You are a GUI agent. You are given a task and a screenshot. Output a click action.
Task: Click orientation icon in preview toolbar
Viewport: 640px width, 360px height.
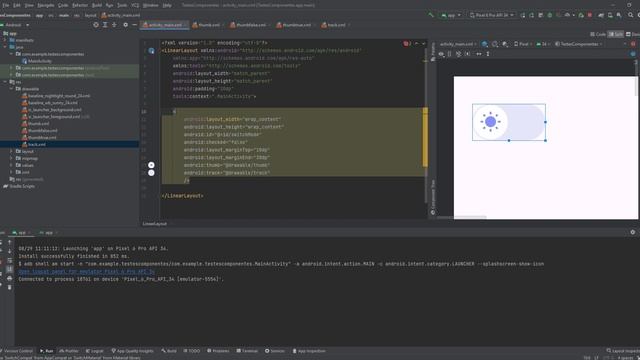495,44
